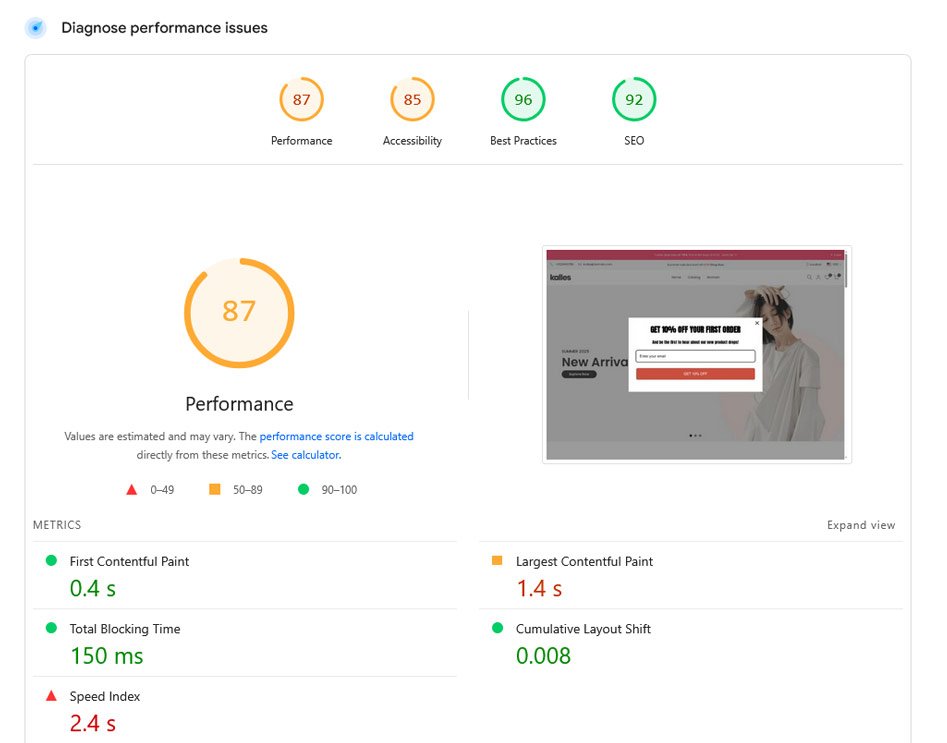
Task: Click the green dot beside Cumulative Layout Shift
Action: pos(498,628)
